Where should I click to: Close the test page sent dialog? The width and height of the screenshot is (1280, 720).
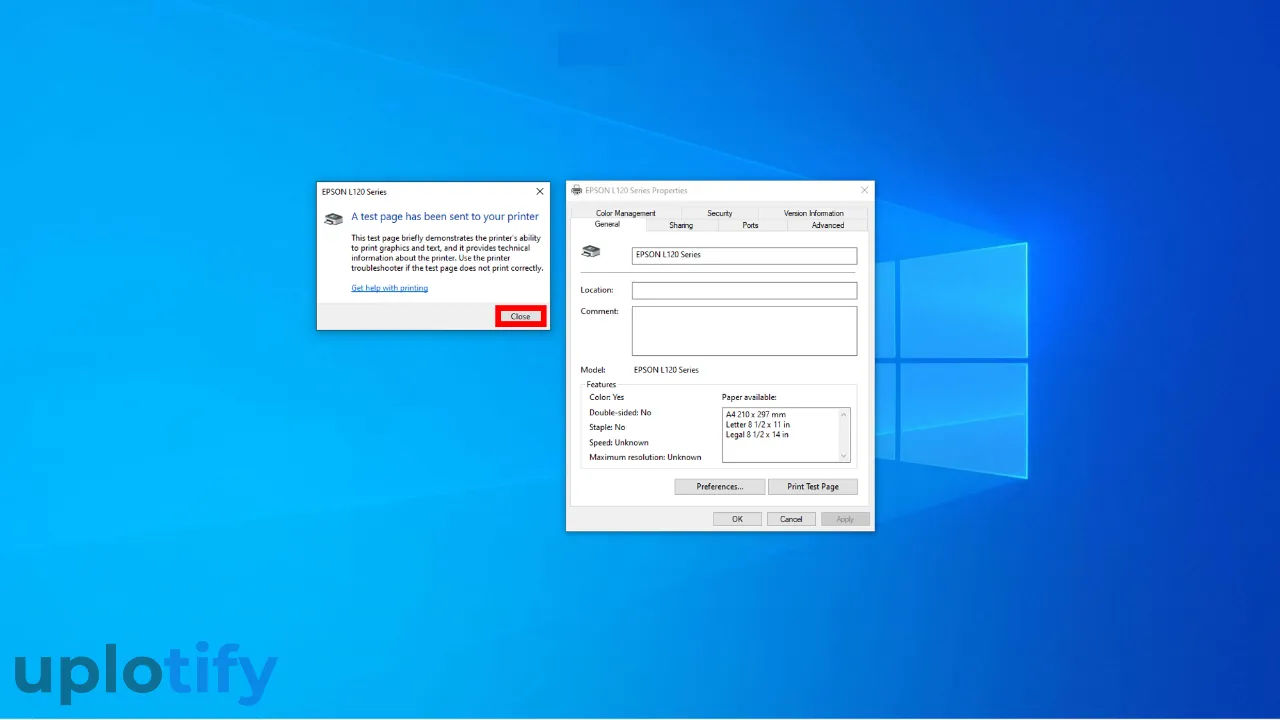(x=521, y=316)
